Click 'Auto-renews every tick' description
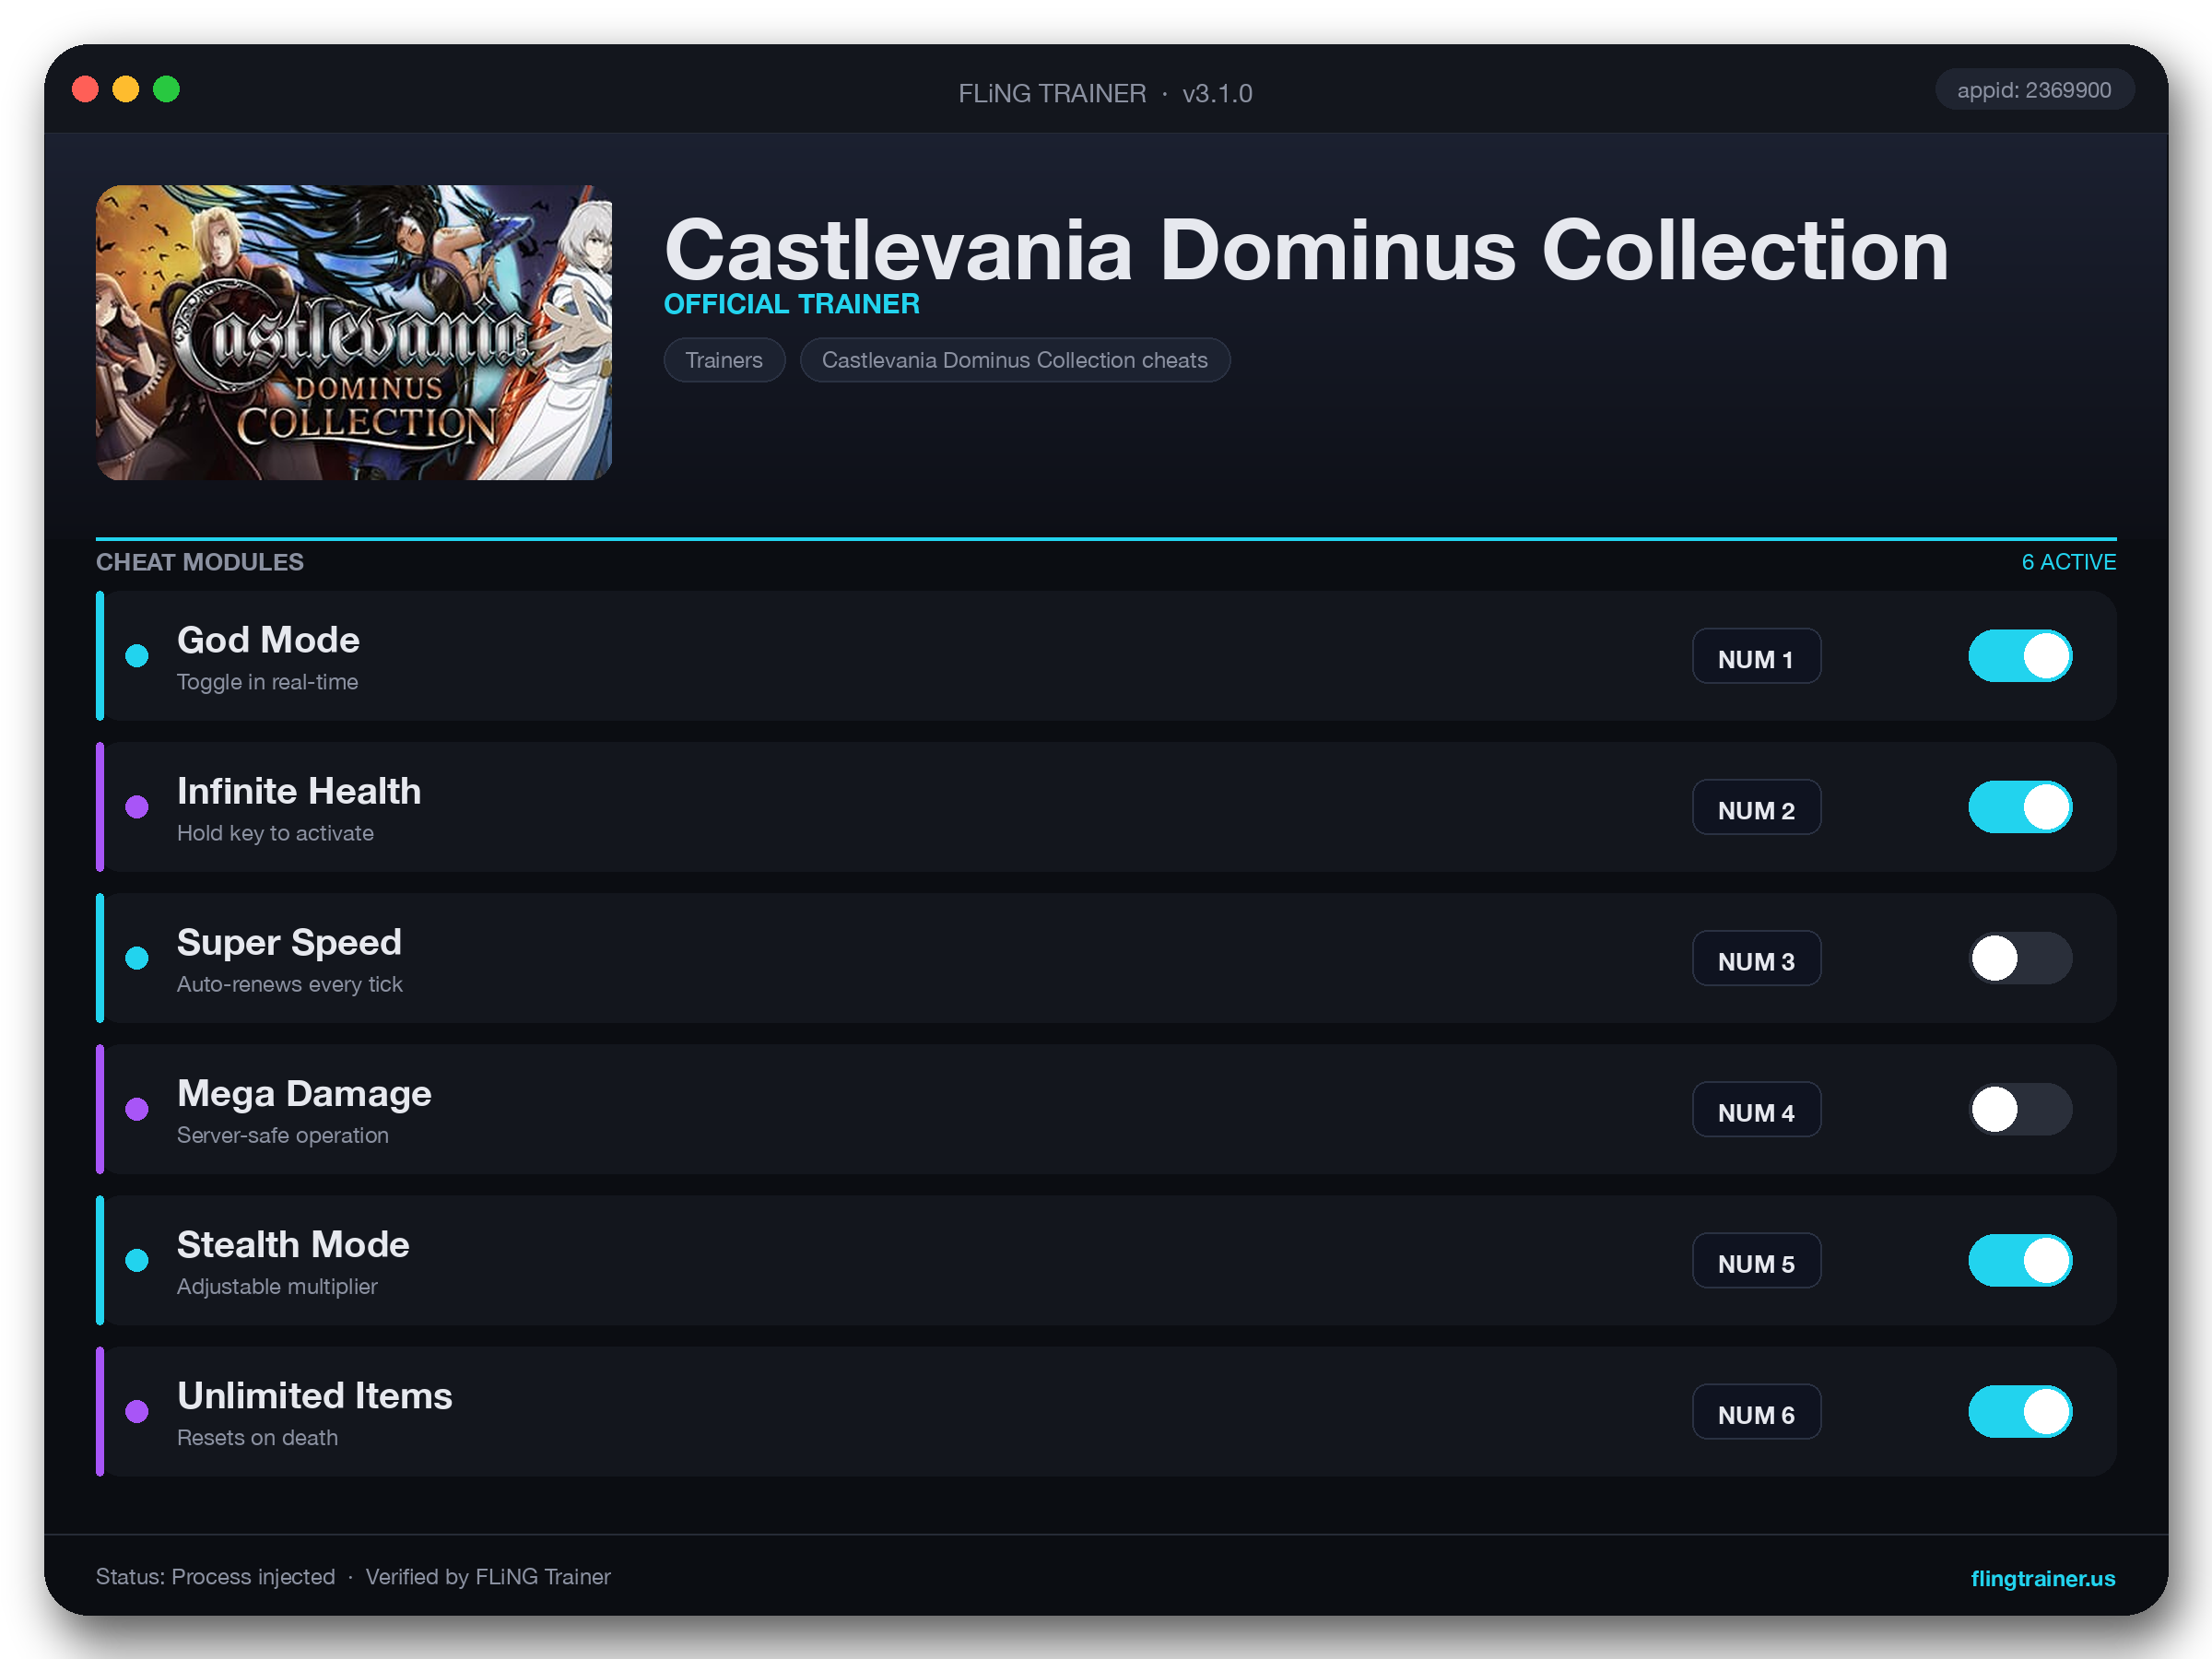The height and width of the screenshot is (1659, 2212). coord(290,984)
